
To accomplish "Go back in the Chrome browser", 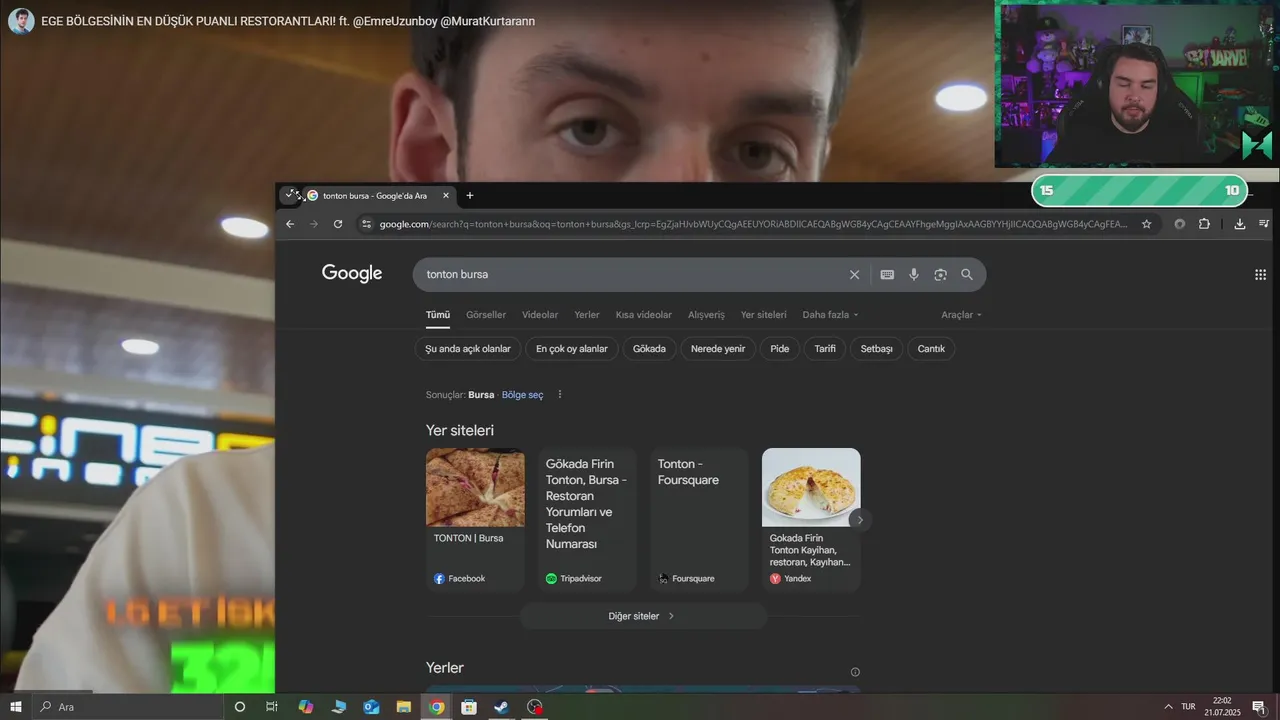I will (290, 224).
